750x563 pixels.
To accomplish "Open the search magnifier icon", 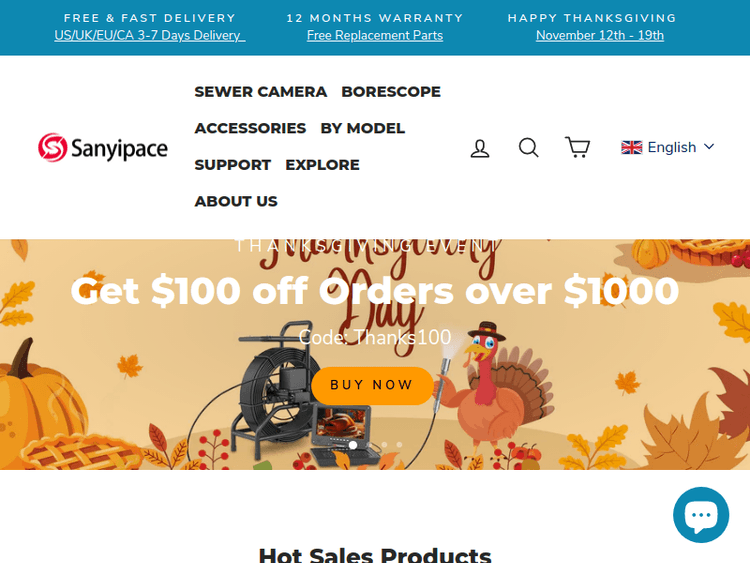I will (529, 148).
